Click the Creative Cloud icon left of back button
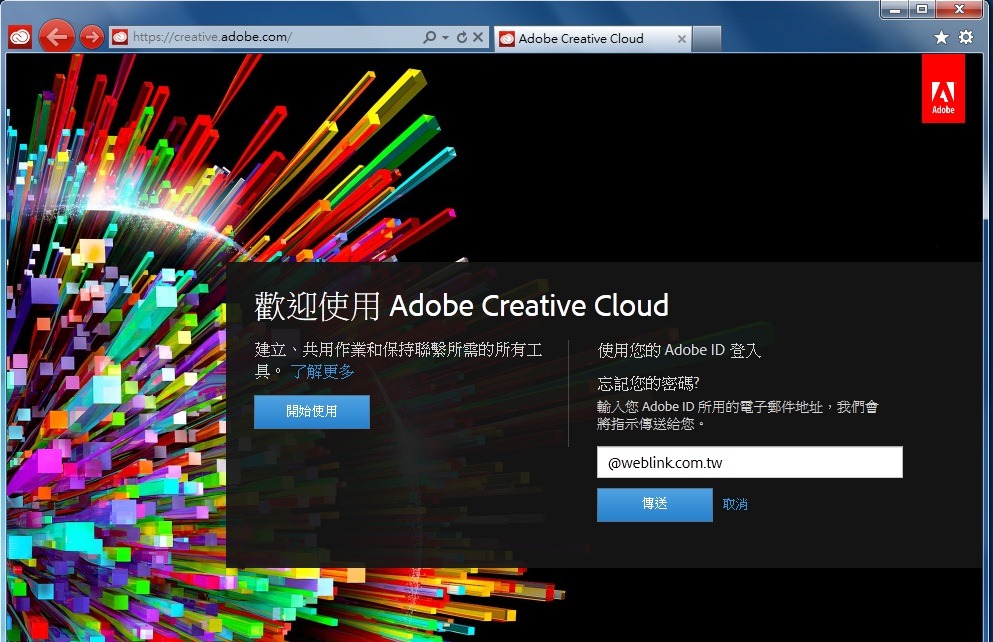This screenshot has height=642, width=993. click(20, 37)
